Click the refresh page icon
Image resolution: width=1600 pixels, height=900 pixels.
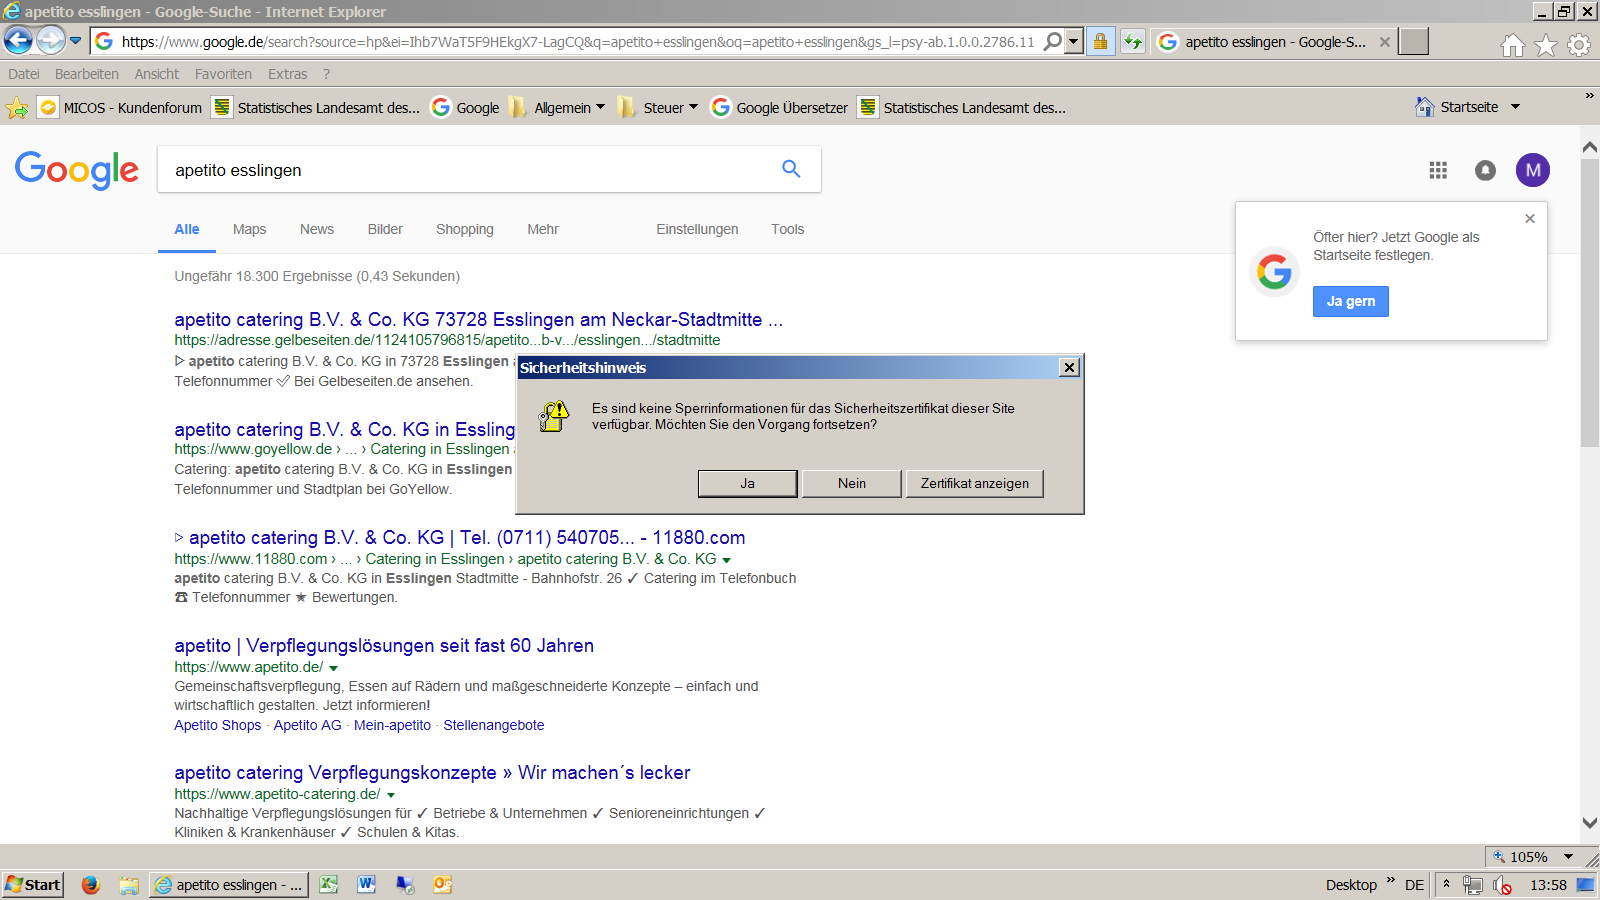tap(1132, 41)
